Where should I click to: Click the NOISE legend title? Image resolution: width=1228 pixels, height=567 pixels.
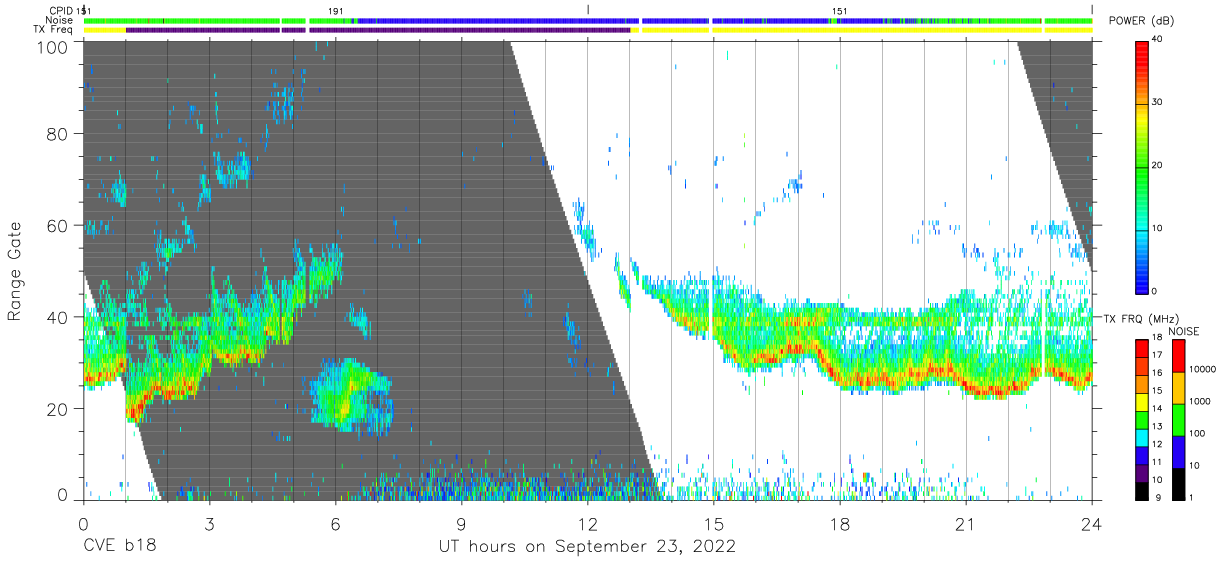click(1184, 331)
